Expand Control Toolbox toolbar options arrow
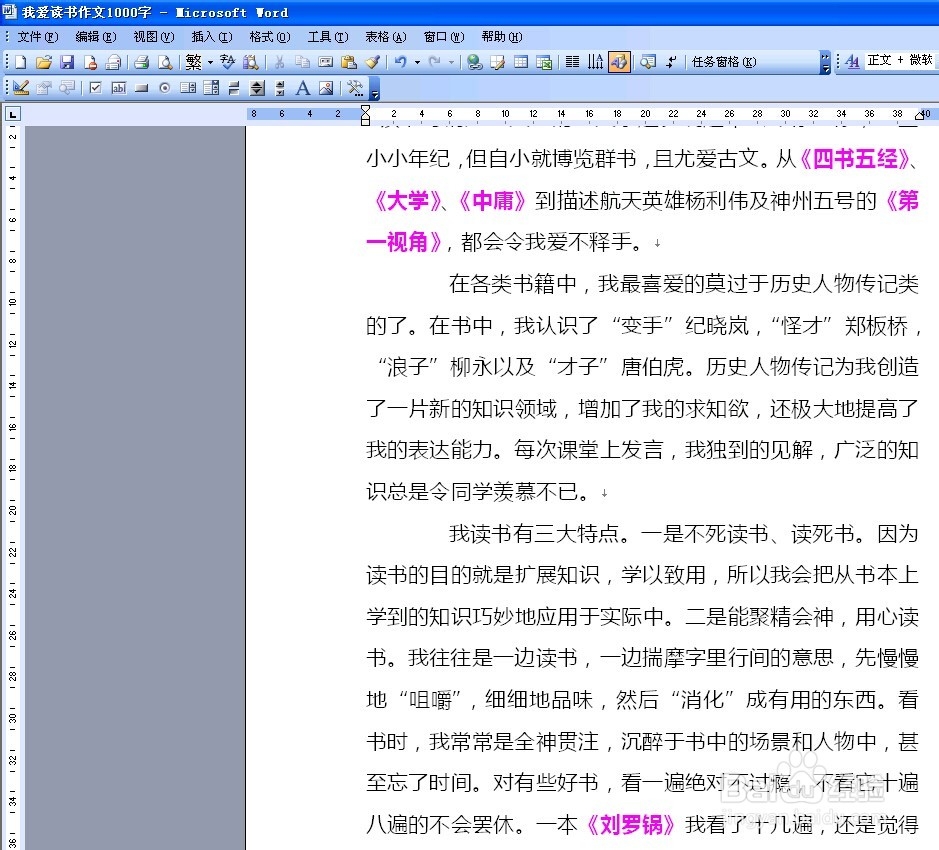The width and height of the screenshot is (939, 850). (x=375, y=88)
